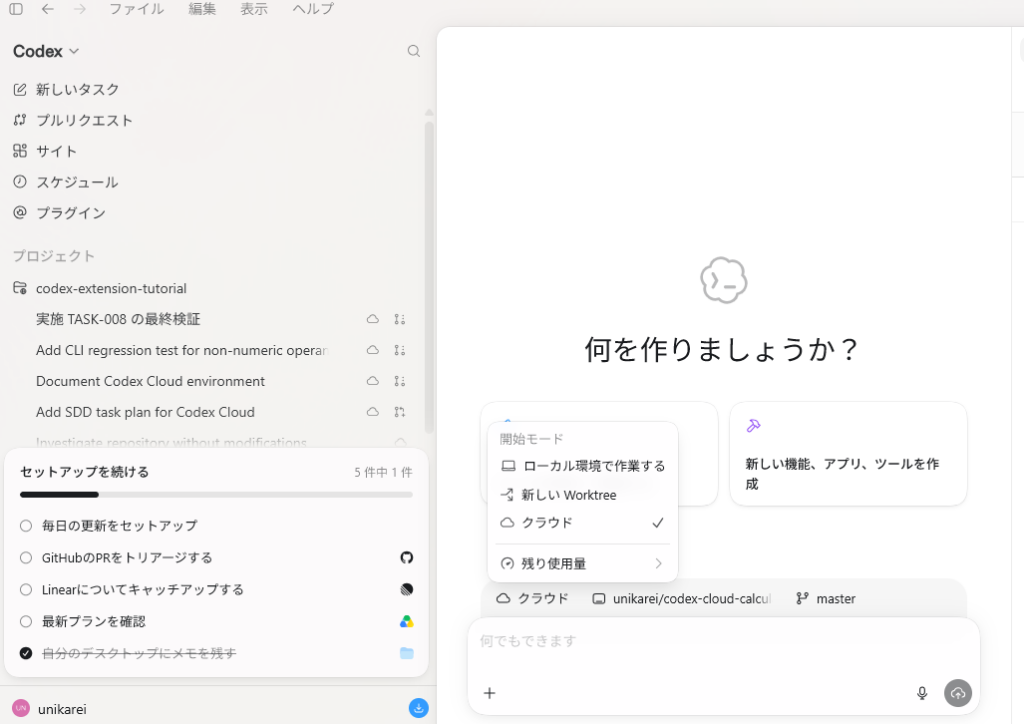This screenshot has height=724, width=1024.
Task: Open the unikarei account name
Action: (x=62, y=709)
